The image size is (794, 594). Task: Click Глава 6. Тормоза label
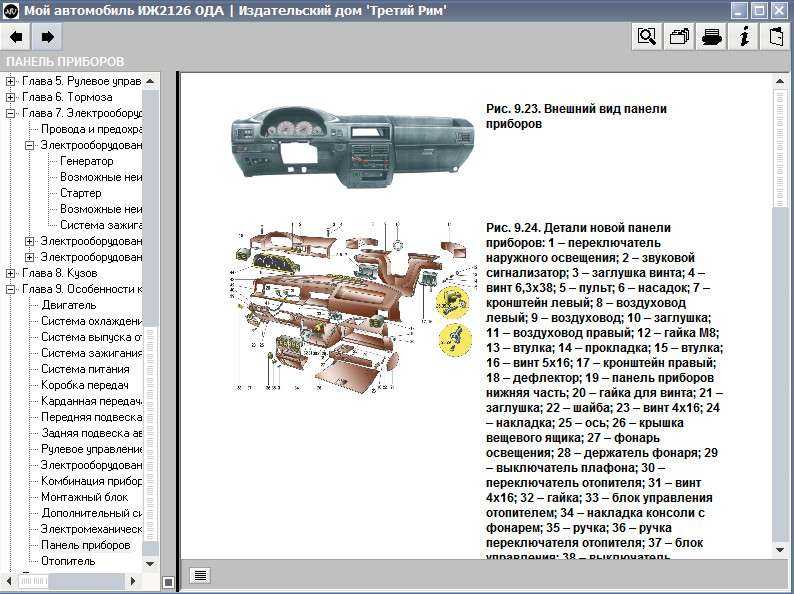[67, 97]
